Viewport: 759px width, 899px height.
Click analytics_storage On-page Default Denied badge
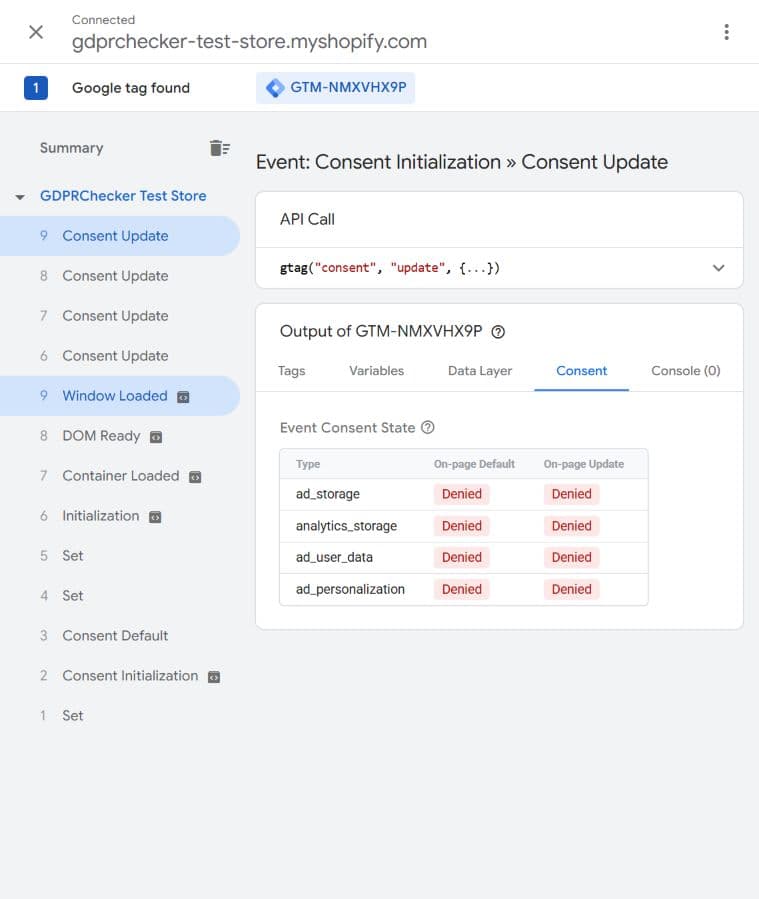click(461, 526)
